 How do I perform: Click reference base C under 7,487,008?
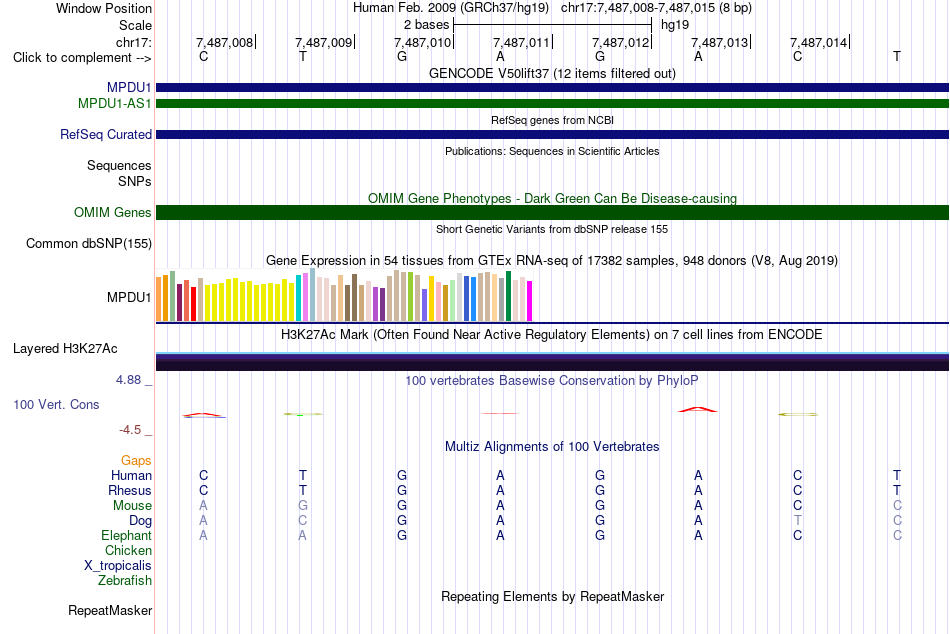pyautogui.click(x=204, y=56)
